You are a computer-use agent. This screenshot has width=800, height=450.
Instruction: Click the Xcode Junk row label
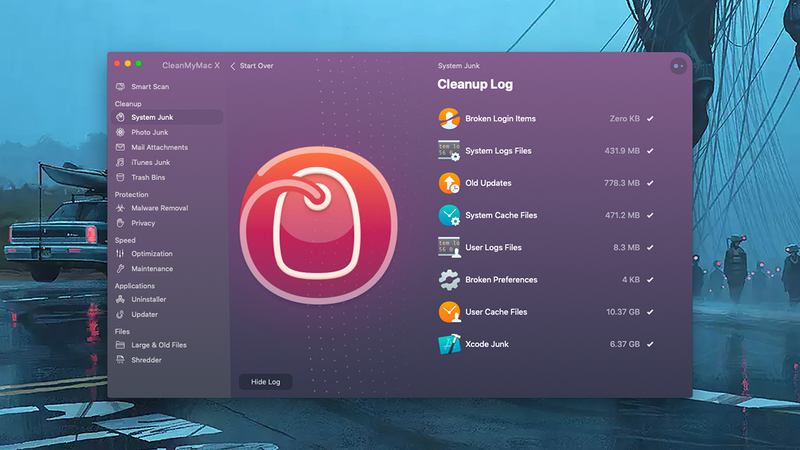click(x=487, y=344)
